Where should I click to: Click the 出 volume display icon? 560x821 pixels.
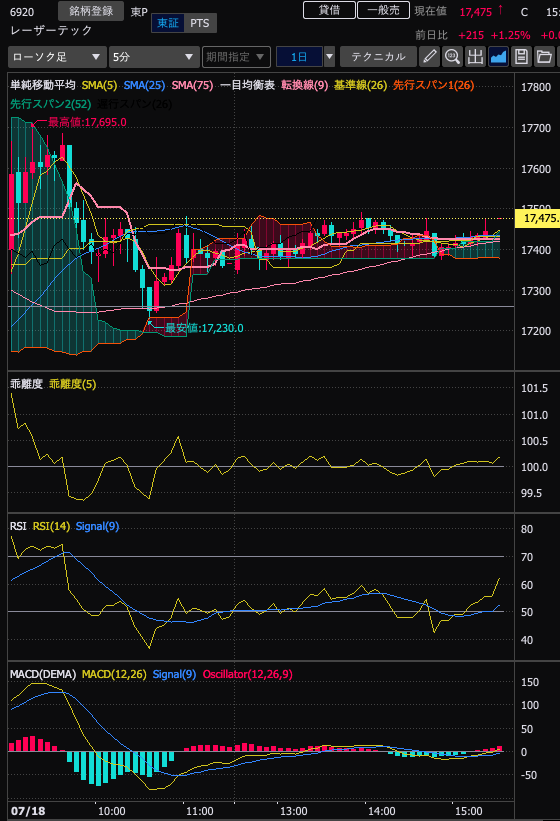click(x=475, y=57)
